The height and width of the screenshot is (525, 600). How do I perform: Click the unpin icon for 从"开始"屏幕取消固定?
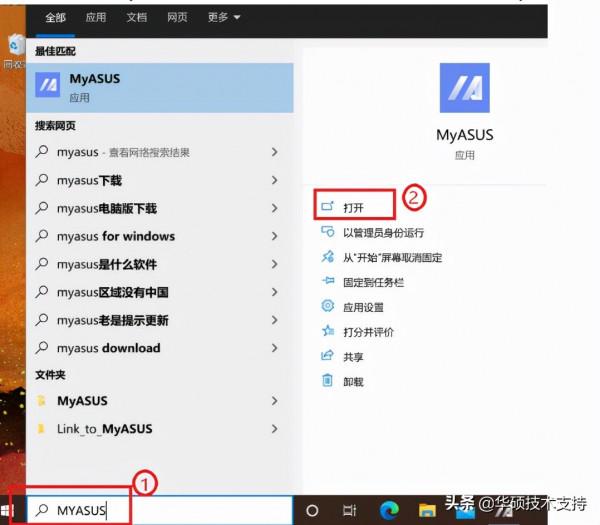point(328,257)
